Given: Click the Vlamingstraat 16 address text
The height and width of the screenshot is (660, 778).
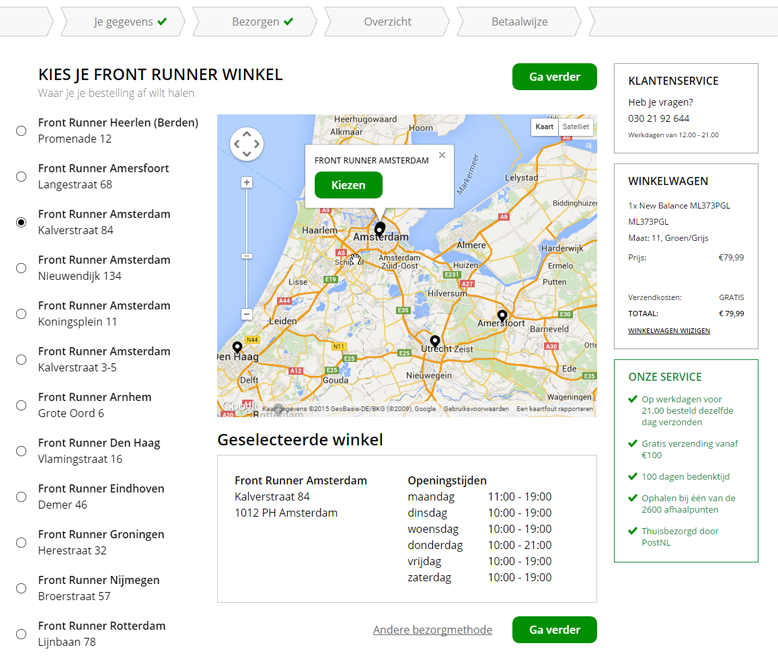Looking at the screenshot, I should point(80,459).
